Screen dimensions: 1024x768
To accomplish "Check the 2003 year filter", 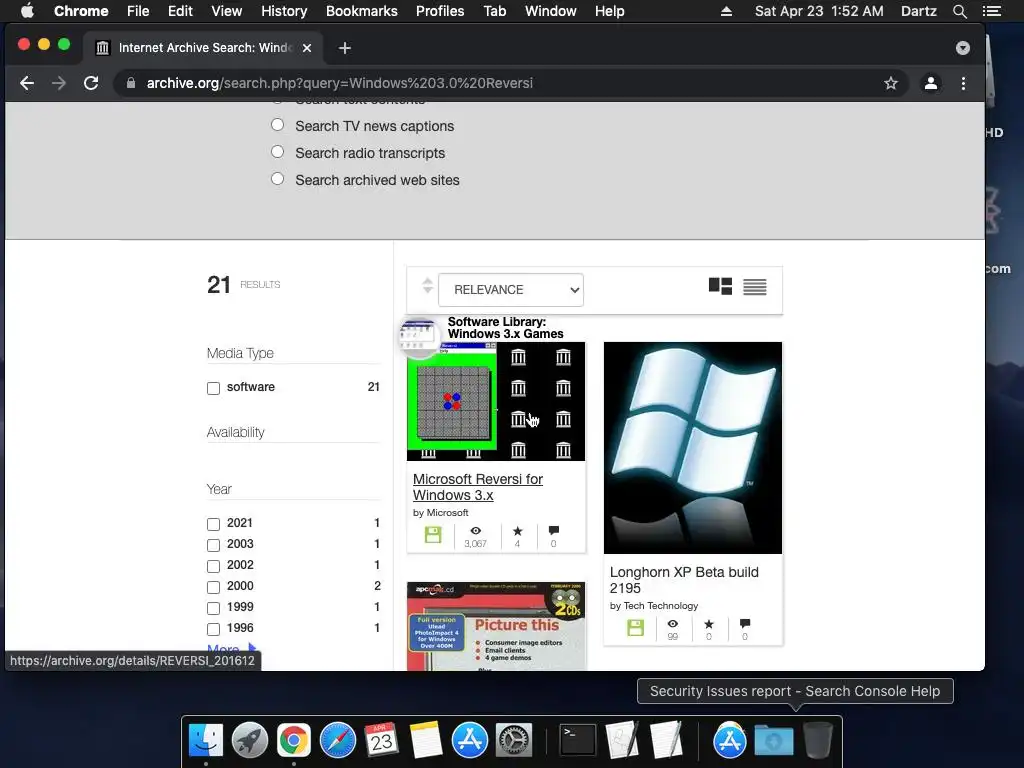I will coord(214,545).
